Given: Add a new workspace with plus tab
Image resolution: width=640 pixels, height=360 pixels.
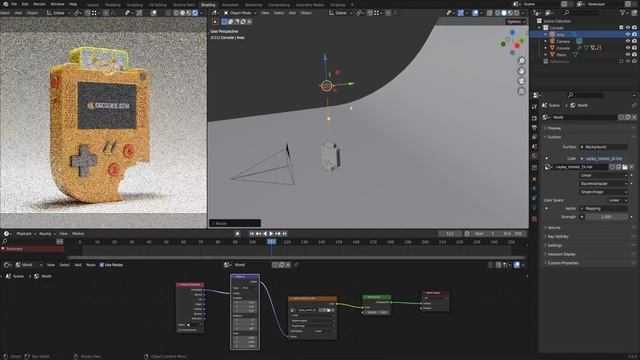Looking at the screenshot, I should click(x=352, y=5).
